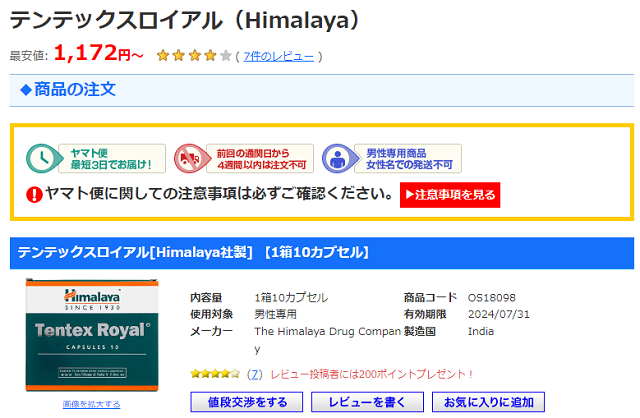
Task: Click the small star rating above the buttons
Action: click(x=215, y=374)
